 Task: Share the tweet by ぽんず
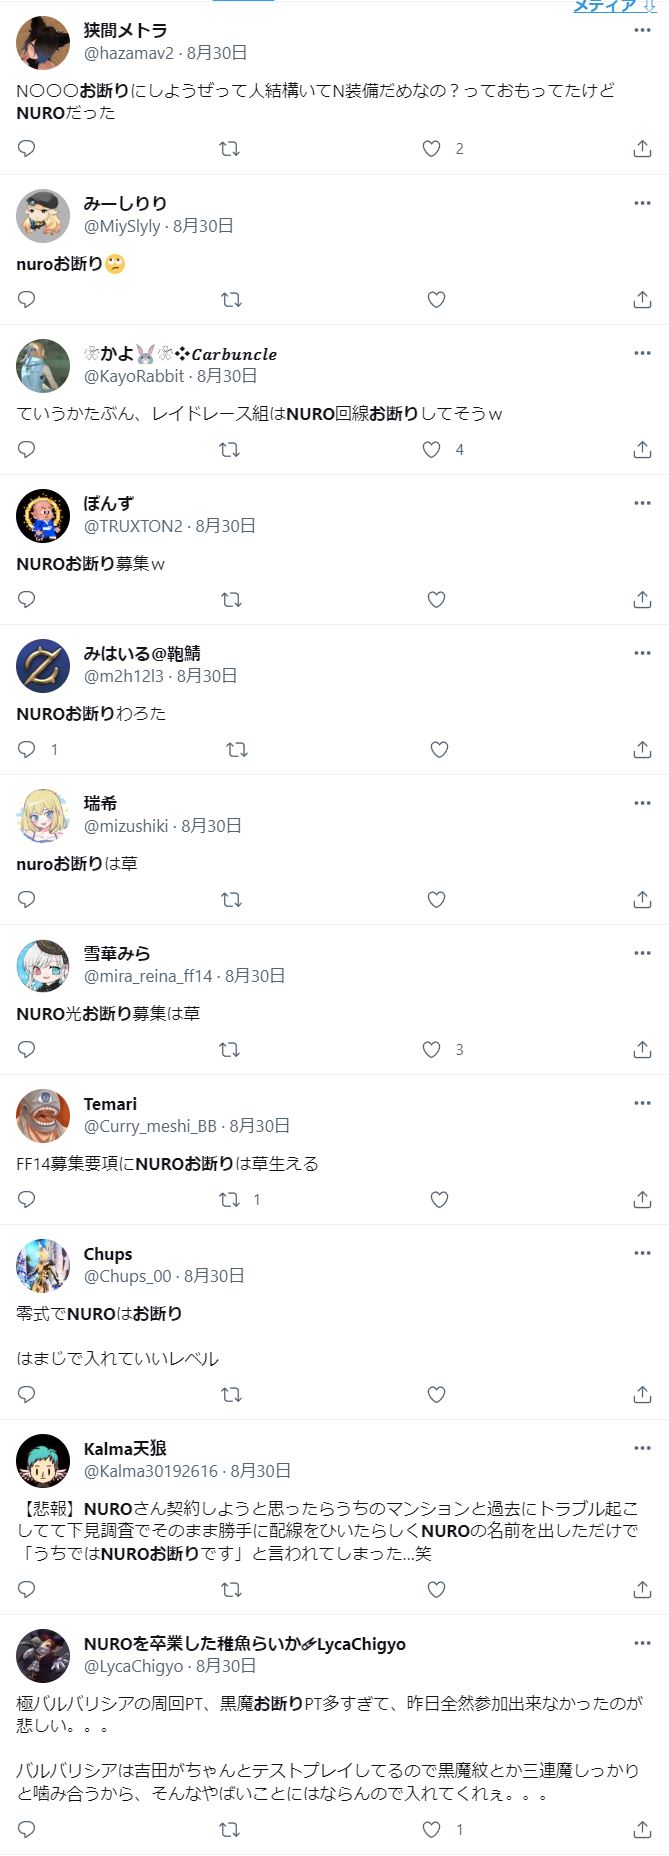(x=642, y=599)
